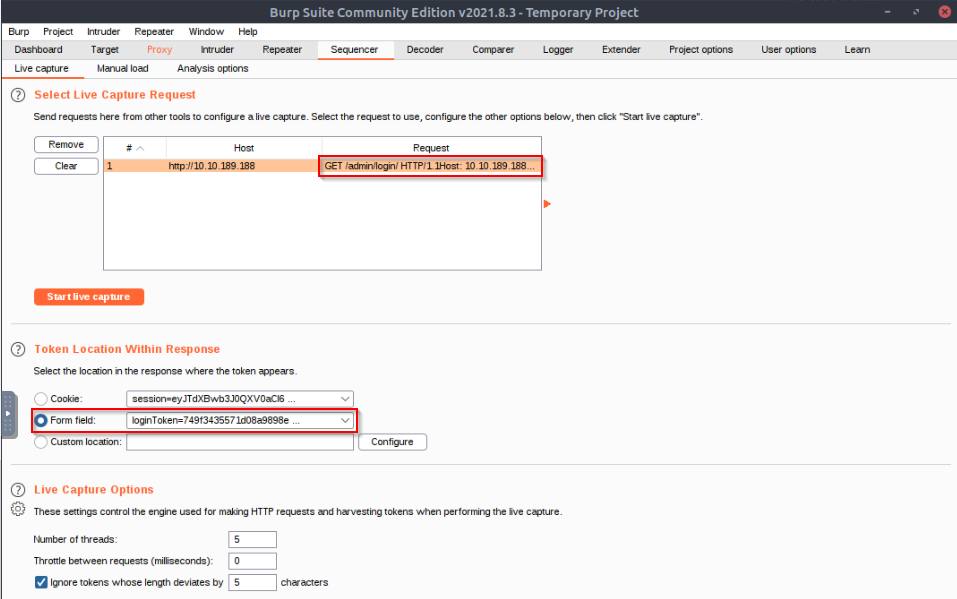
Task: Click the Number of threads field
Action: [x=252, y=540]
